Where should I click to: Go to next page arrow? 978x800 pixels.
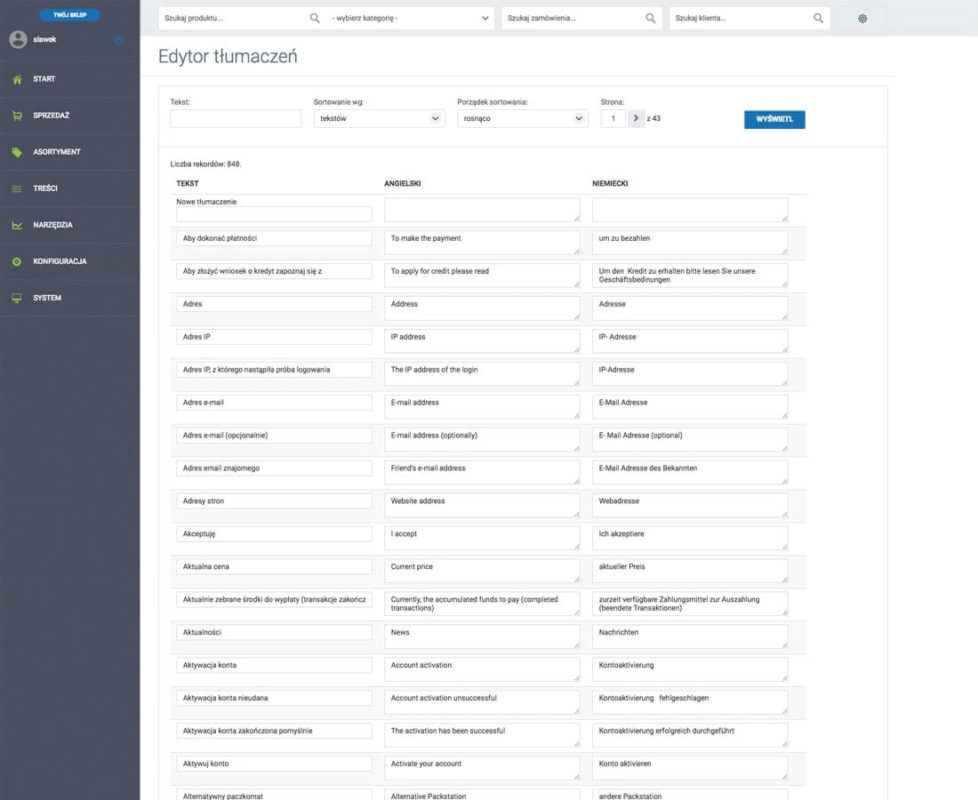[636, 118]
